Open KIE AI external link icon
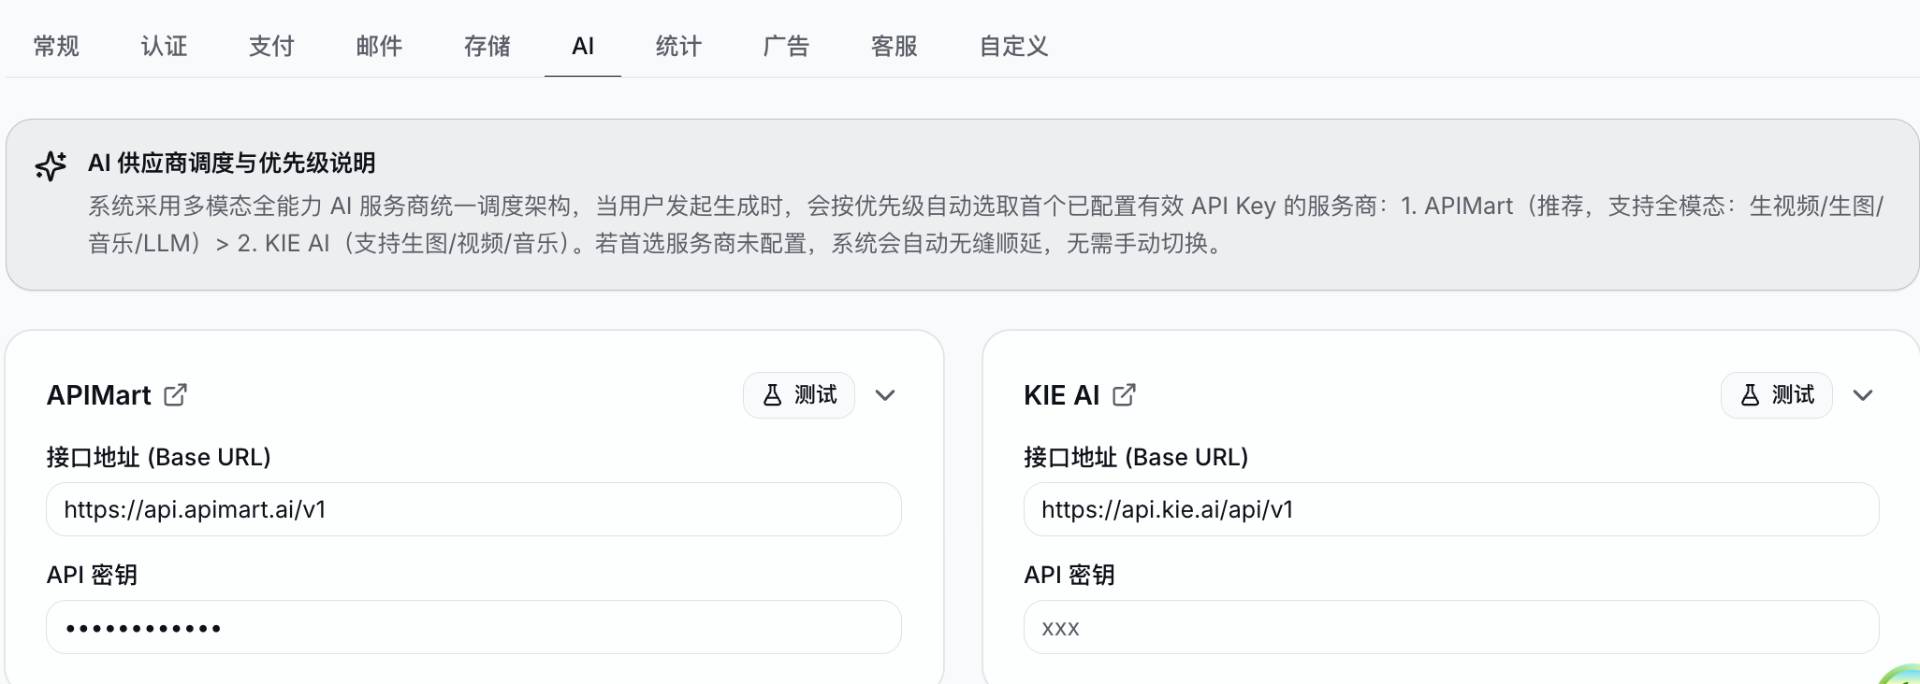This screenshot has width=1920, height=684. 1124,395
